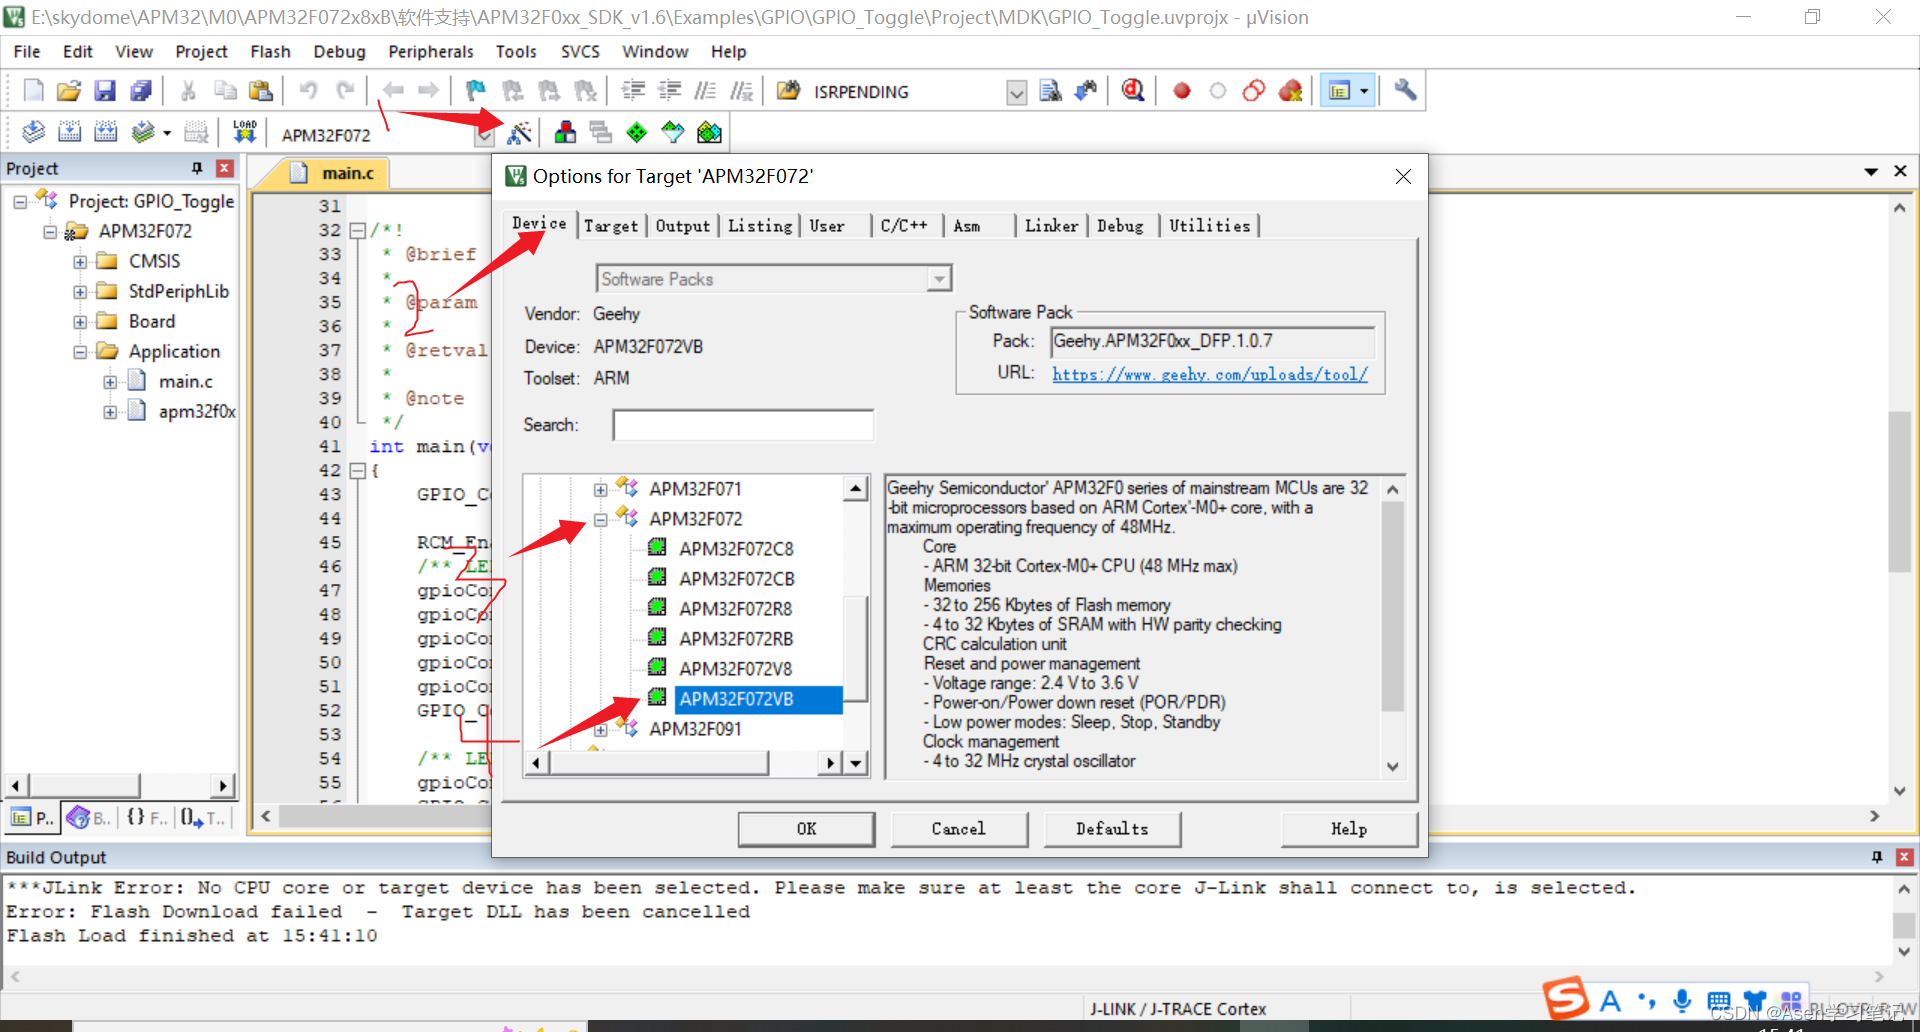Switch to the Target tab
This screenshot has height=1032, width=1920.
(x=610, y=226)
